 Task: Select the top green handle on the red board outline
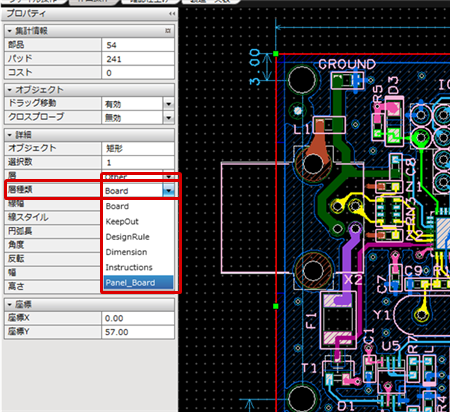(276, 54)
